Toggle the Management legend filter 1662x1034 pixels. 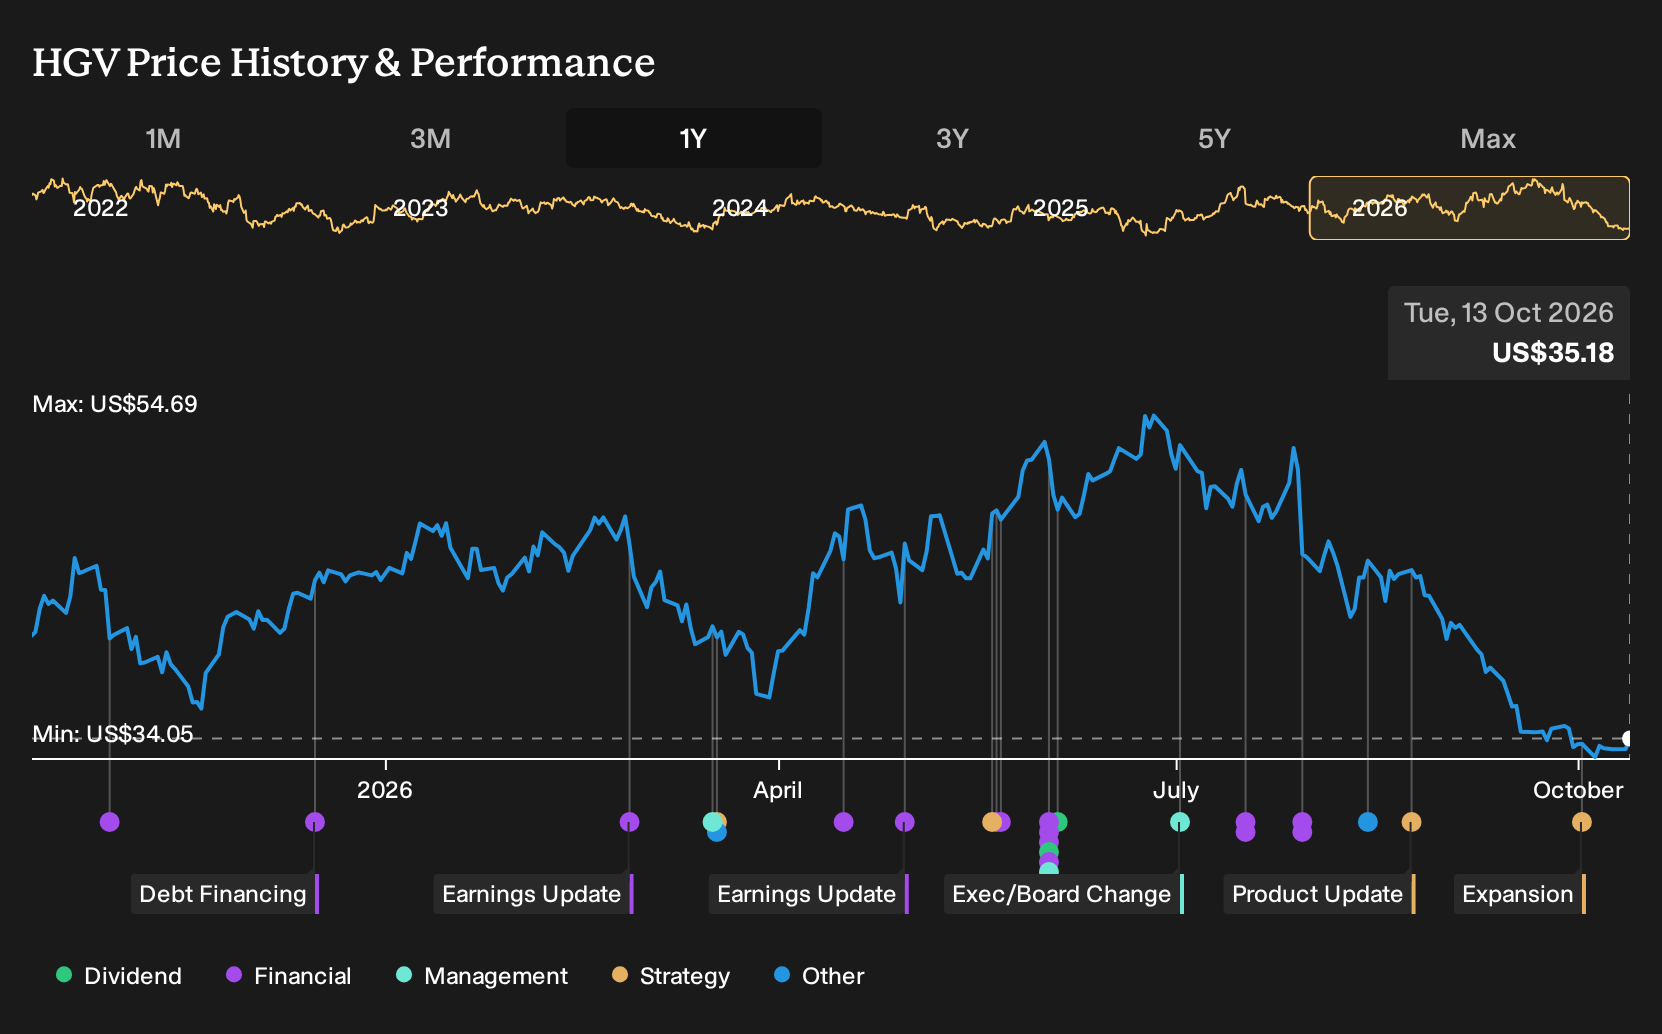tap(482, 976)
